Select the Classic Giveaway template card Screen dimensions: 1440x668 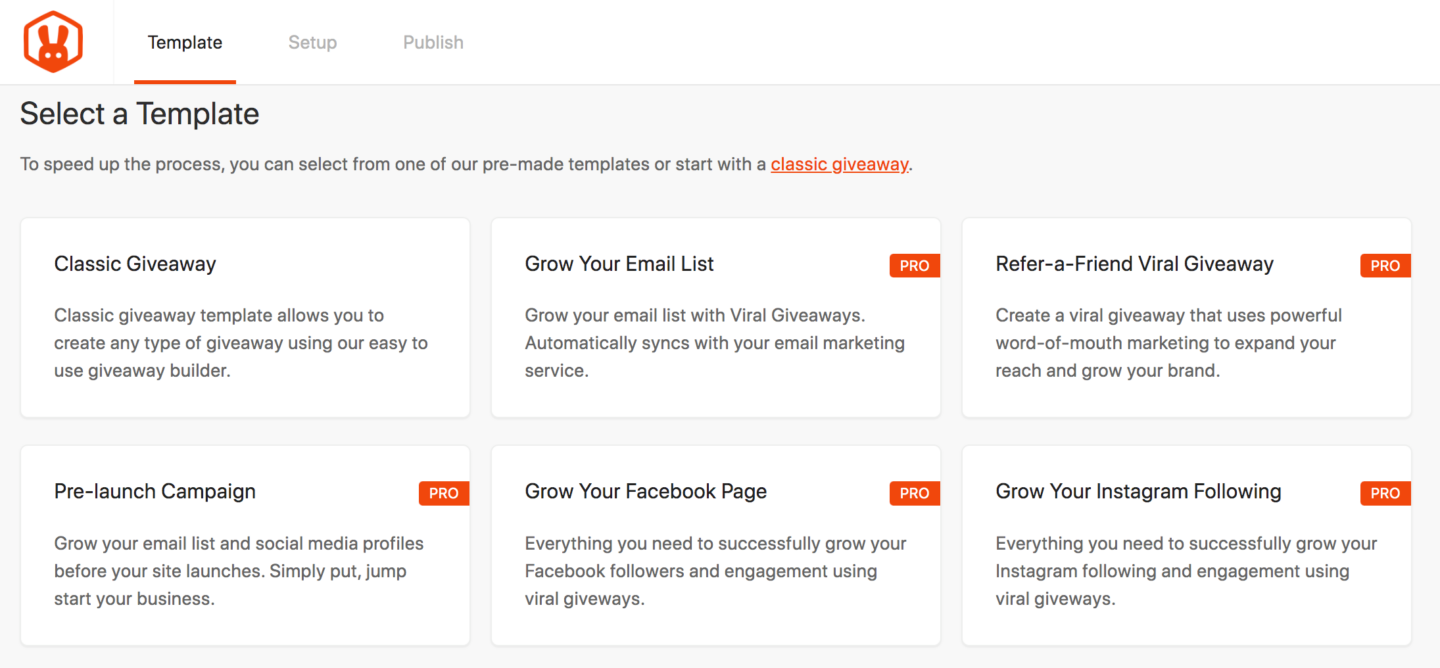tap(245, 317)
